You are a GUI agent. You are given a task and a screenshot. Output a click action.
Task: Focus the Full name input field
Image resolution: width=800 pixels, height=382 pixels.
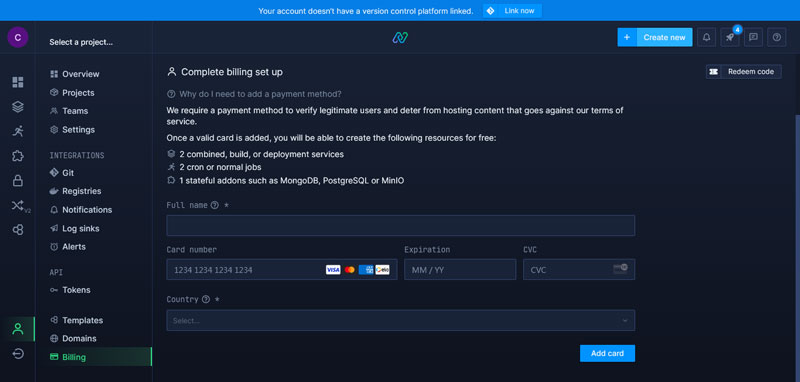point(401,225)
